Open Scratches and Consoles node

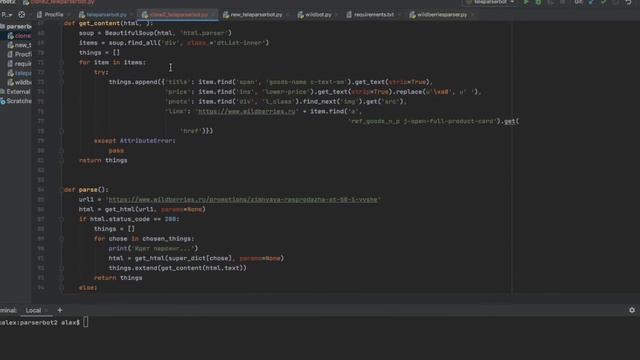point(16,101)
